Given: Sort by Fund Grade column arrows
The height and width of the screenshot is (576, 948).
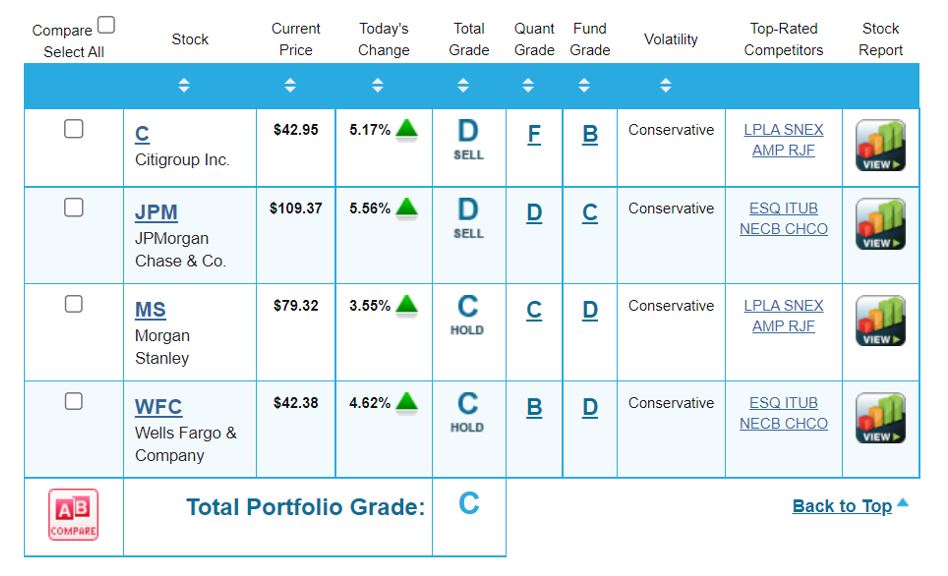Looking at the screenshot, I should pyautogui.click(x=584, y=86).
